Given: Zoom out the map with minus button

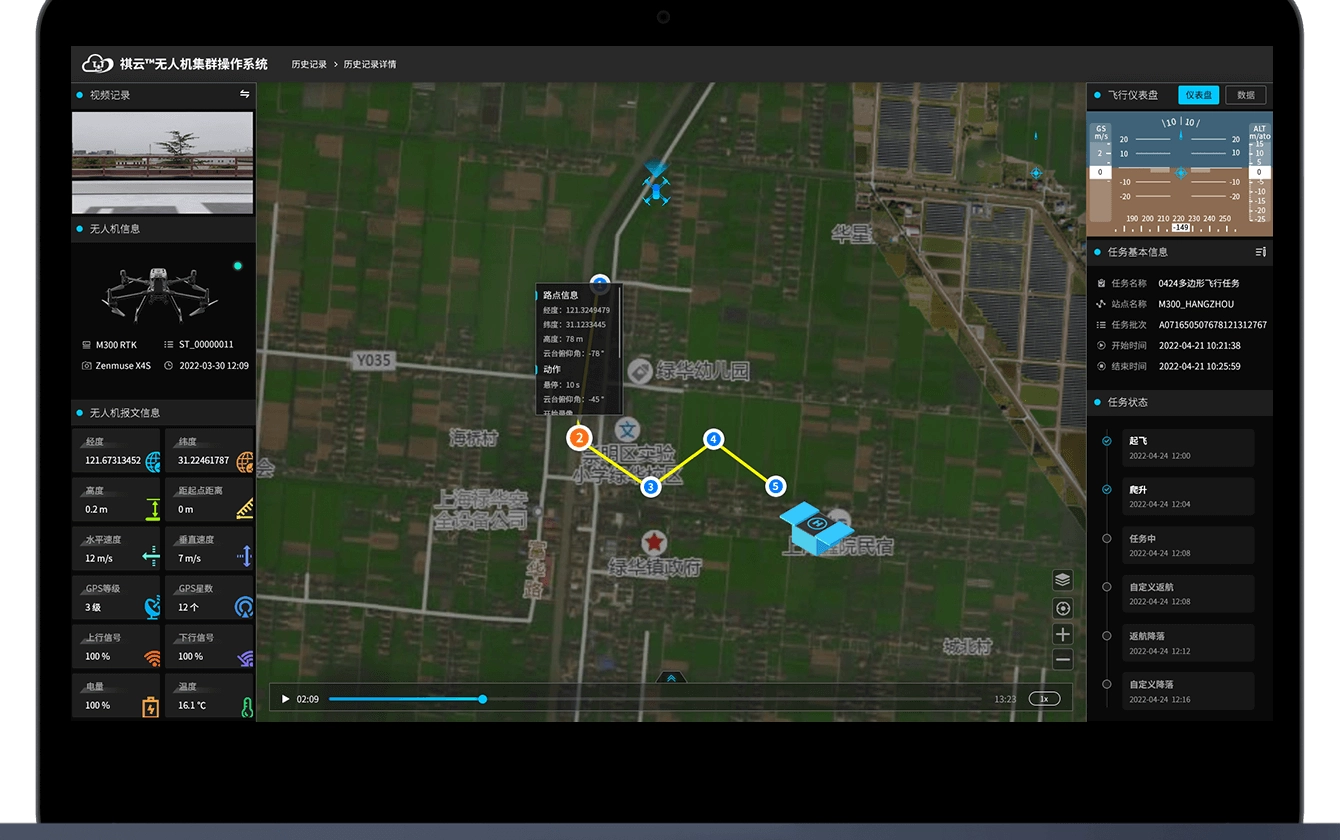Looking at the screenshot, I should tap(1062, 659).
